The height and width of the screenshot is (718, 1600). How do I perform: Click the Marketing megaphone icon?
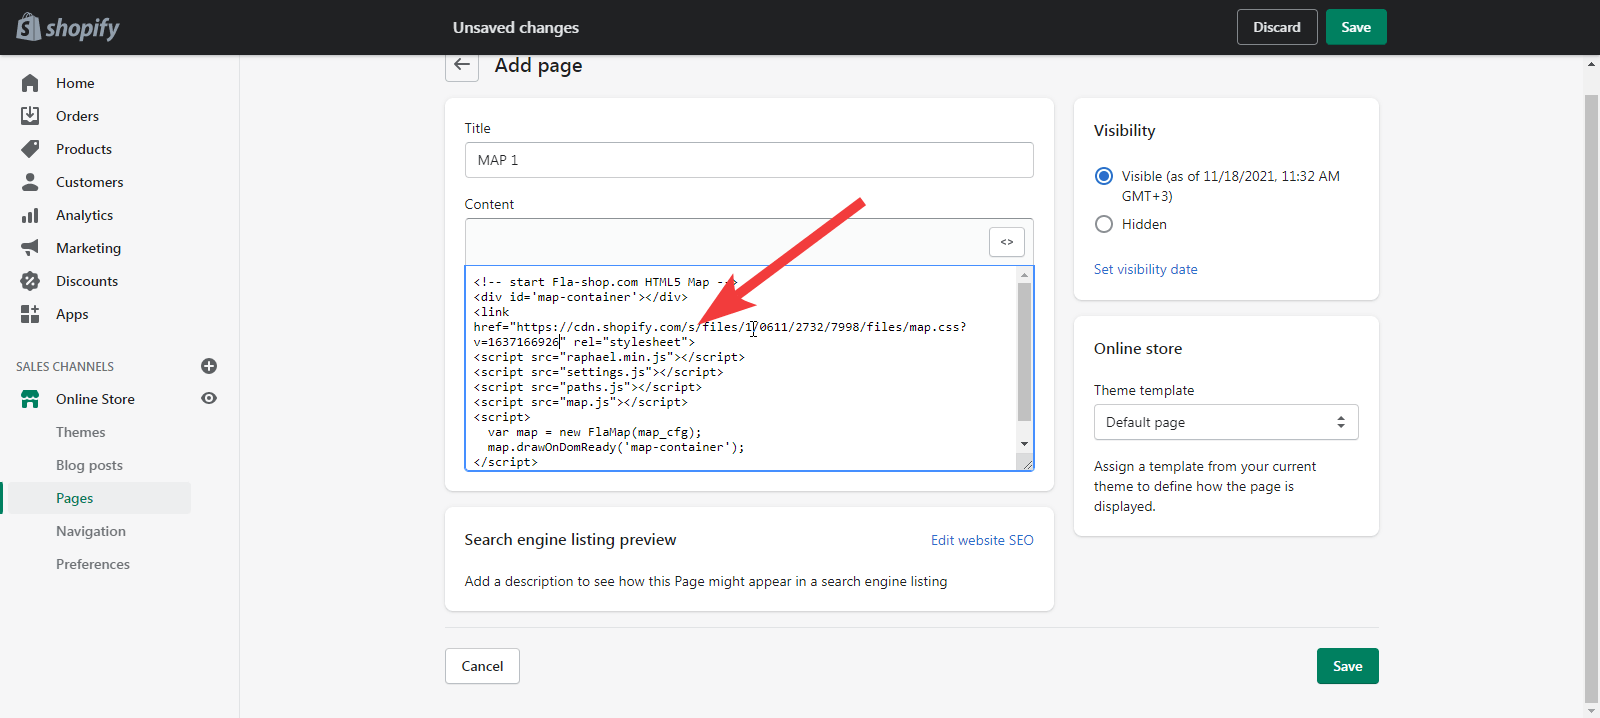30,248
